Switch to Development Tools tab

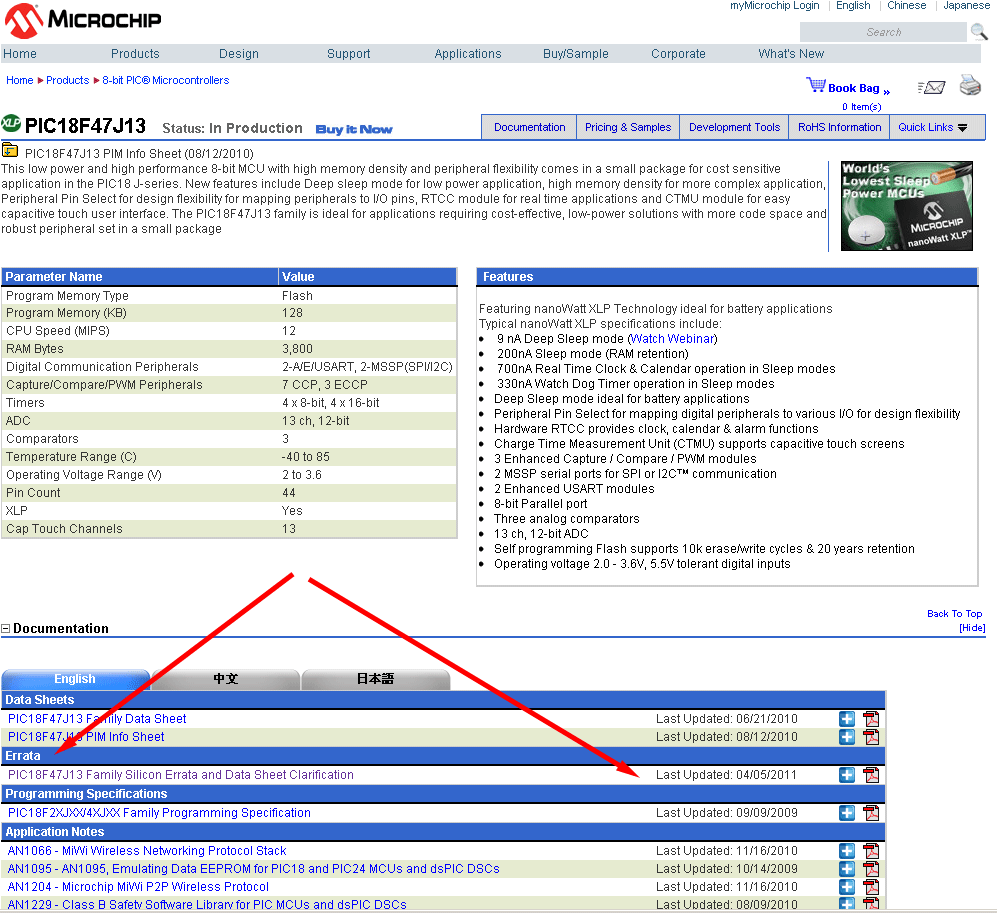coord(734,127)
